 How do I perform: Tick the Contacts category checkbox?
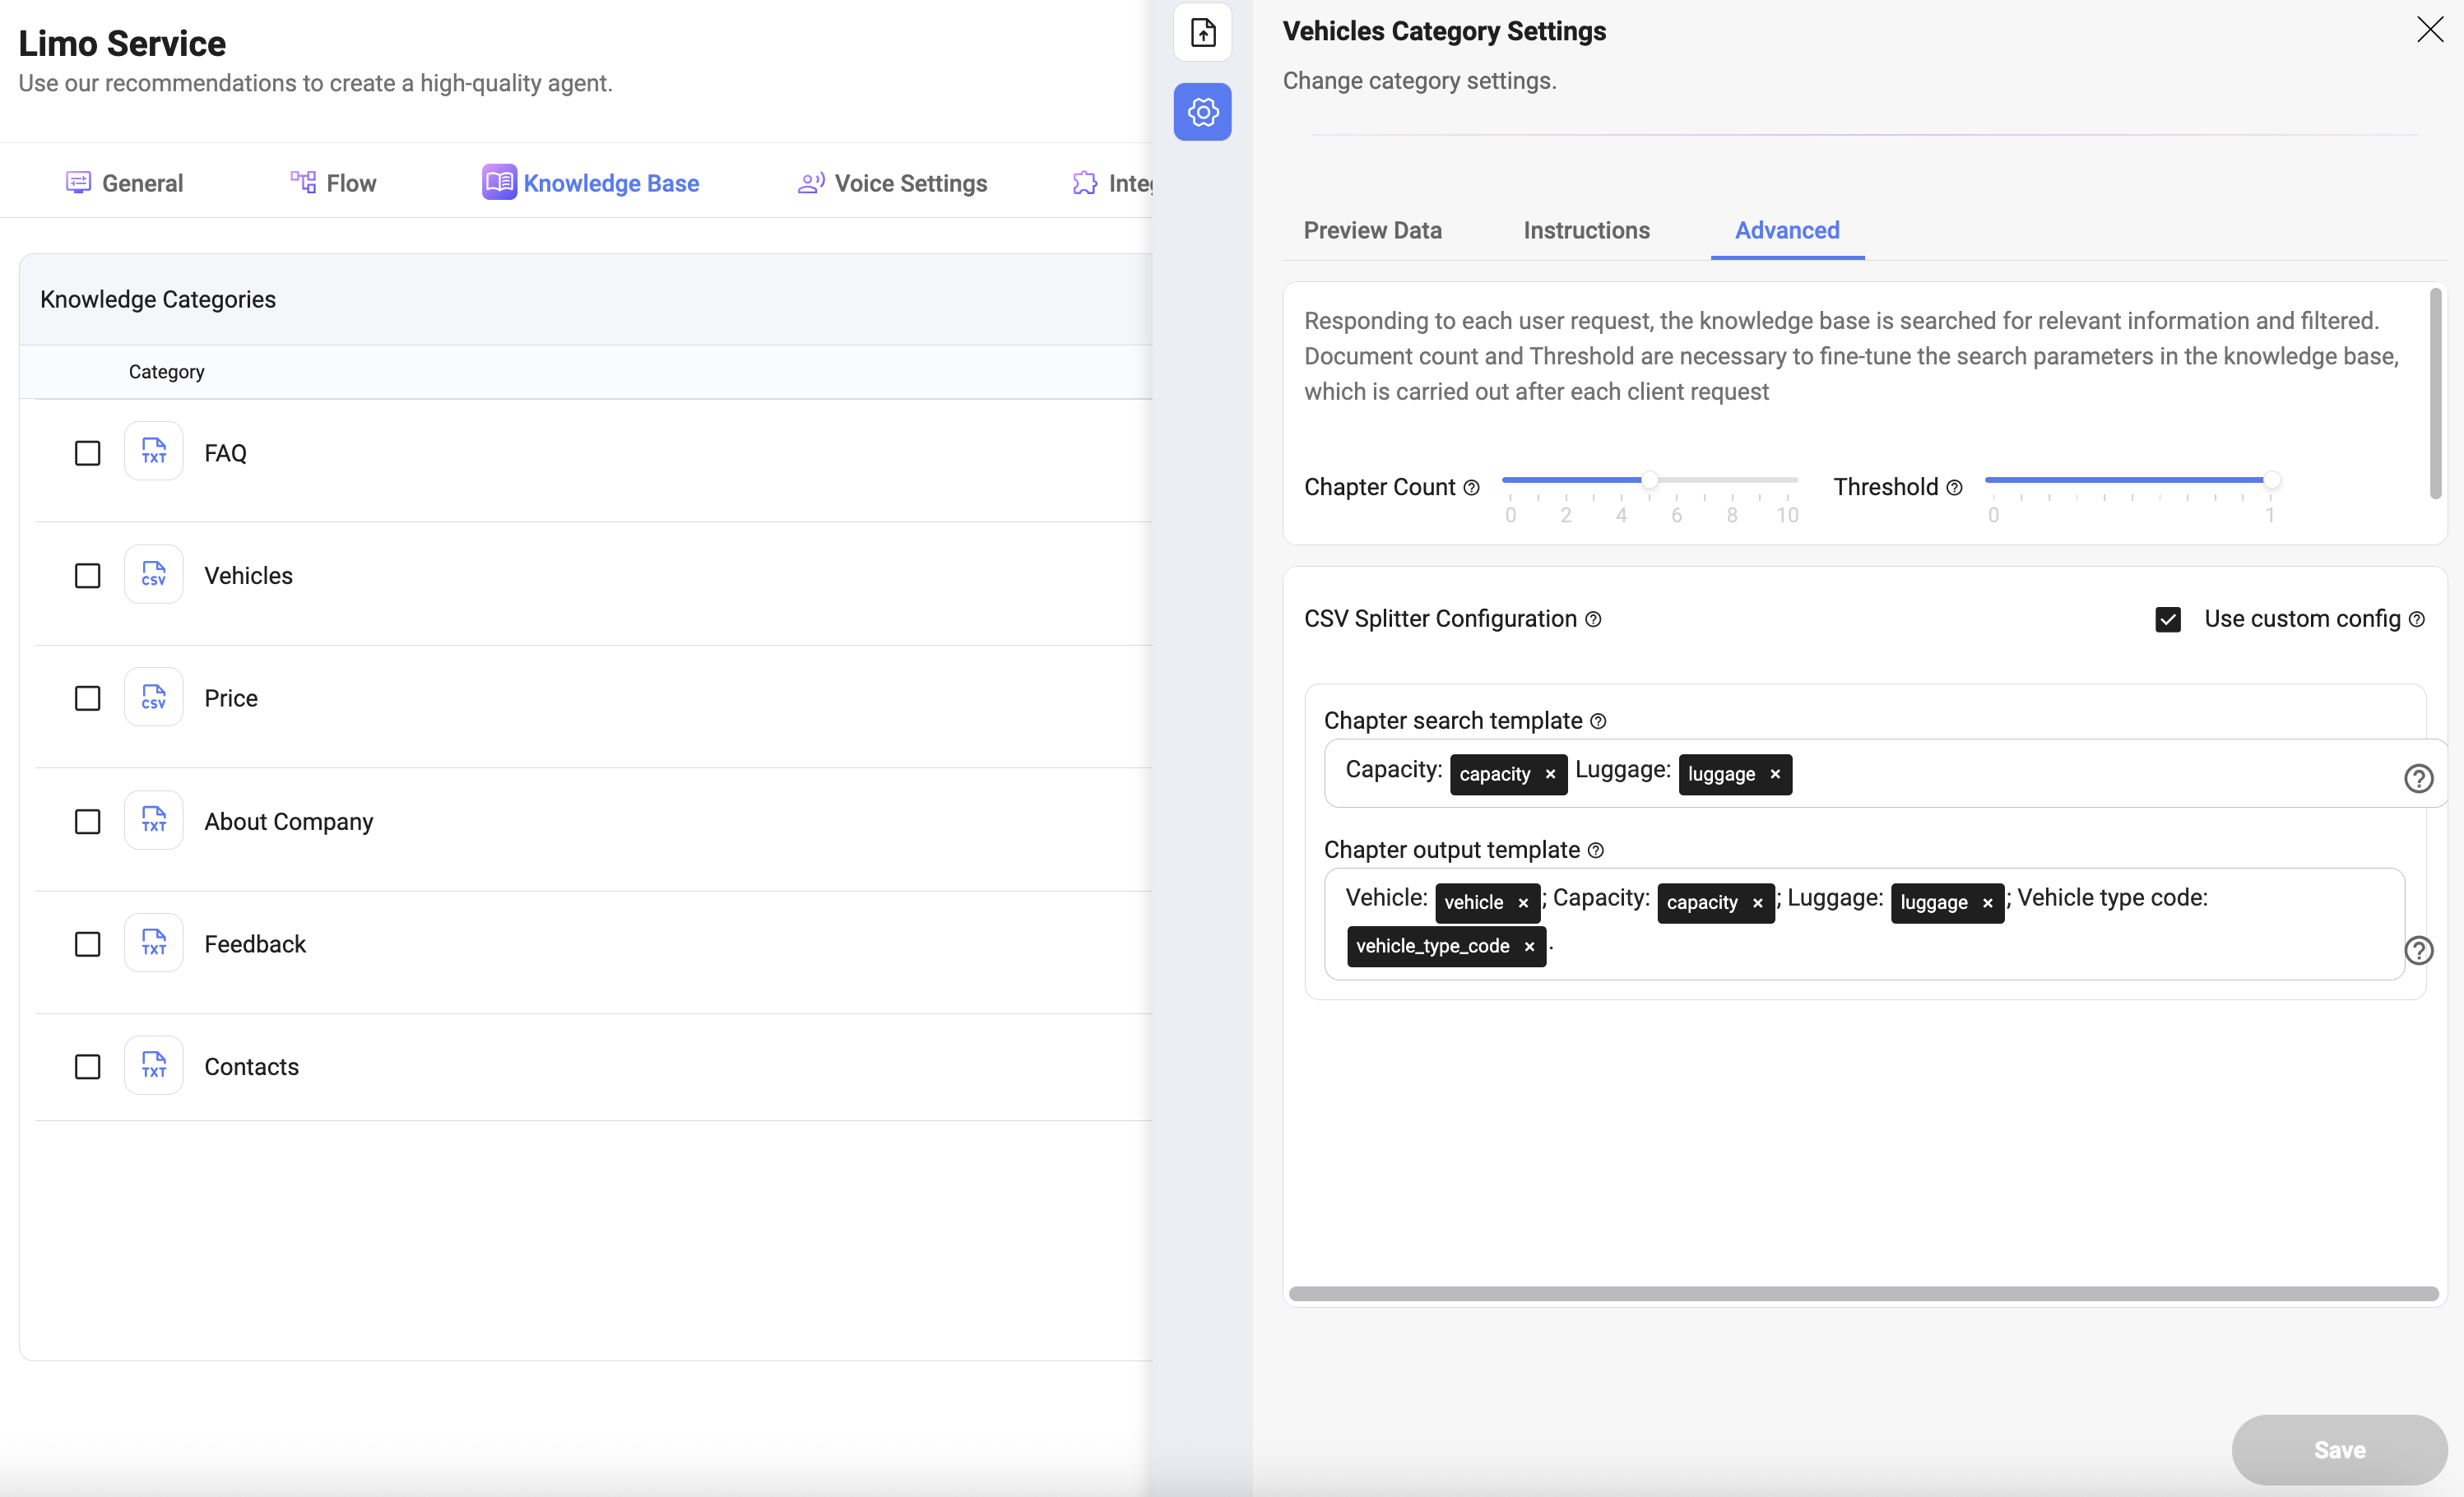(88, 1067)
